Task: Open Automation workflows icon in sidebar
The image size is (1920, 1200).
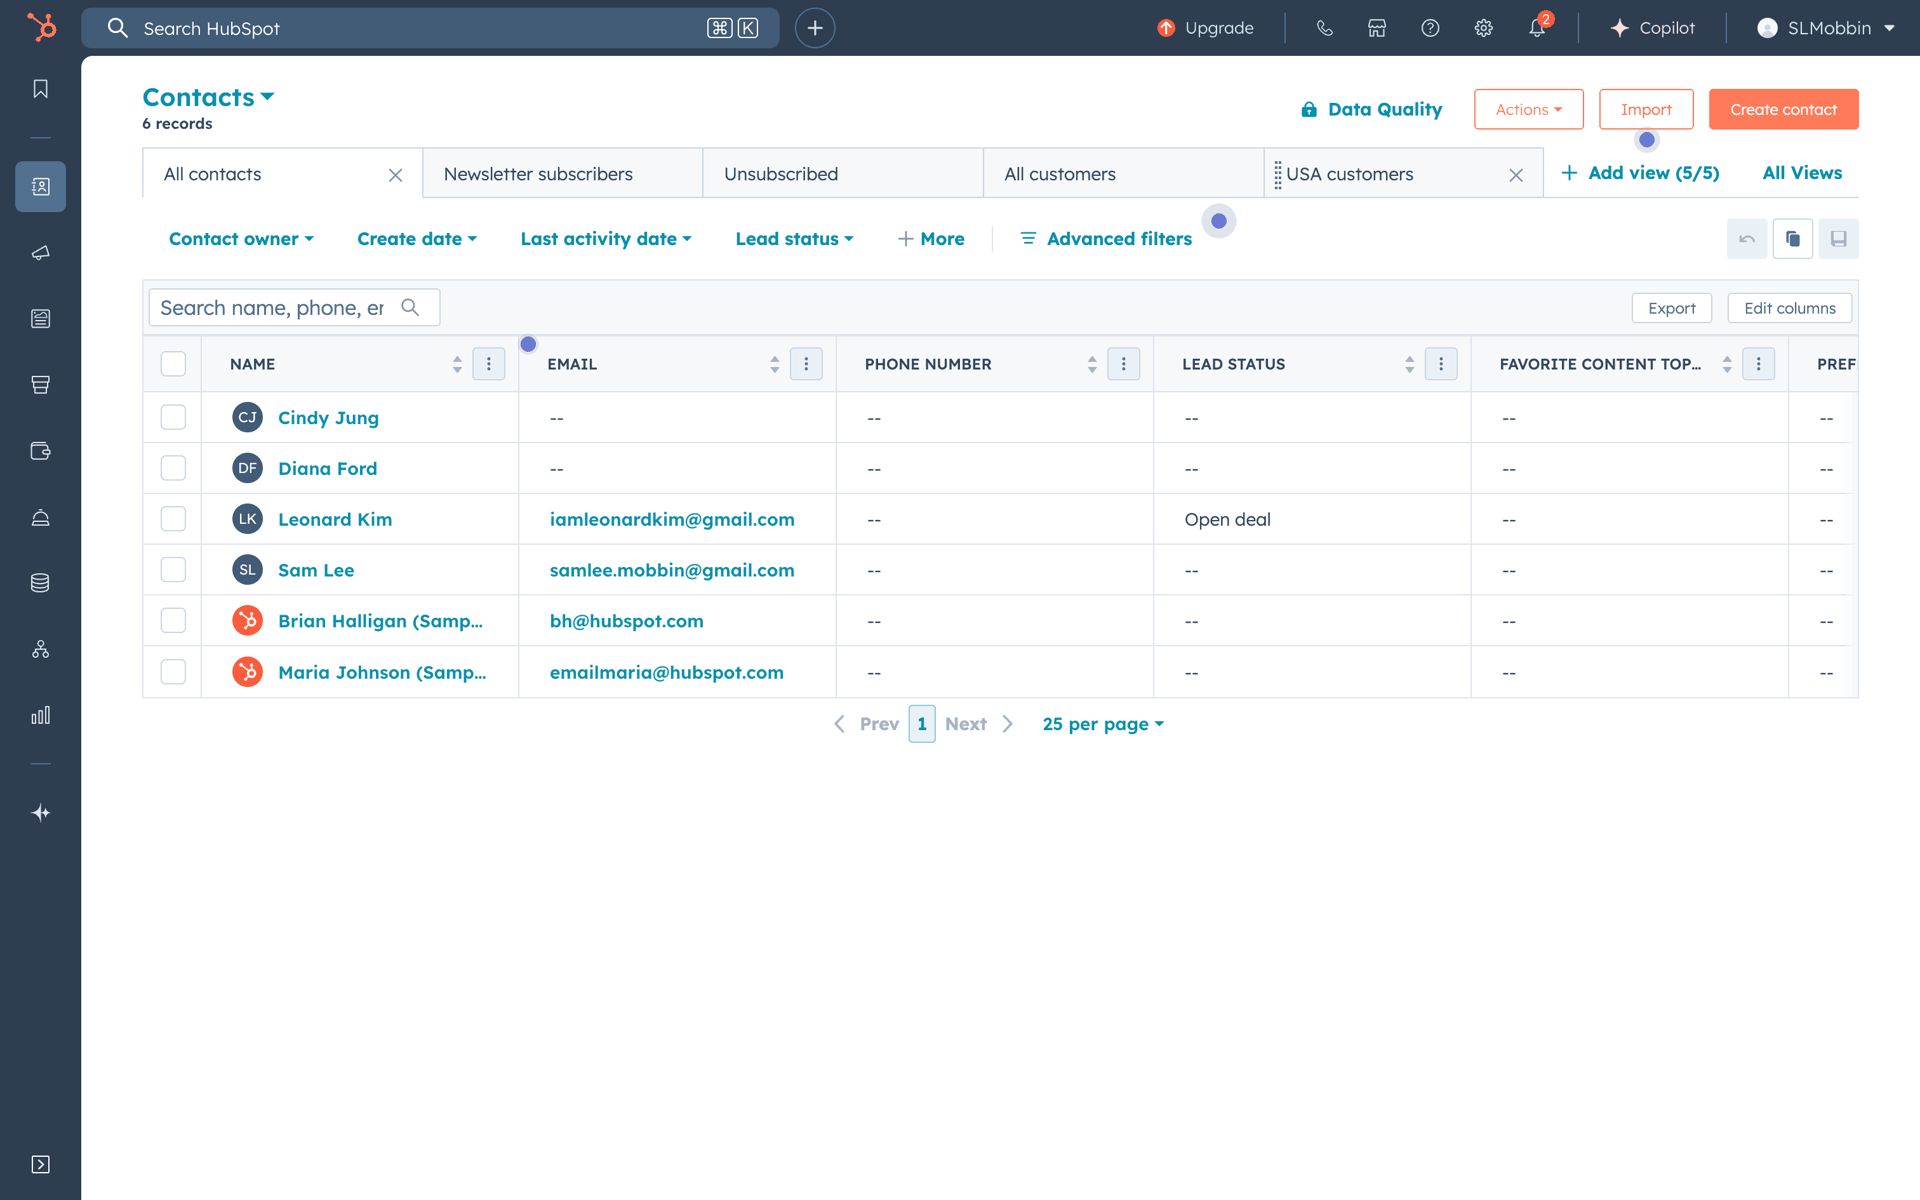Action: click(x=41, y=649)
